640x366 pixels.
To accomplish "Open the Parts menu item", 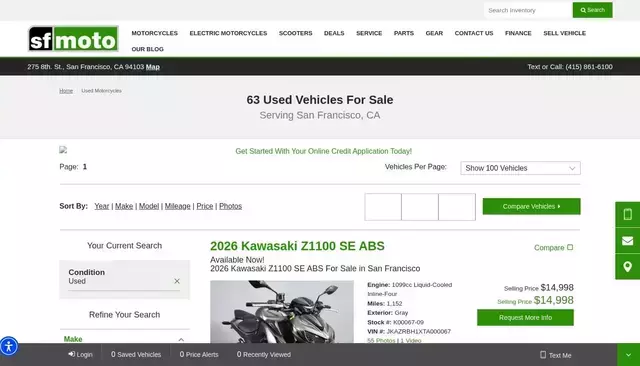I will coord(404,33).
